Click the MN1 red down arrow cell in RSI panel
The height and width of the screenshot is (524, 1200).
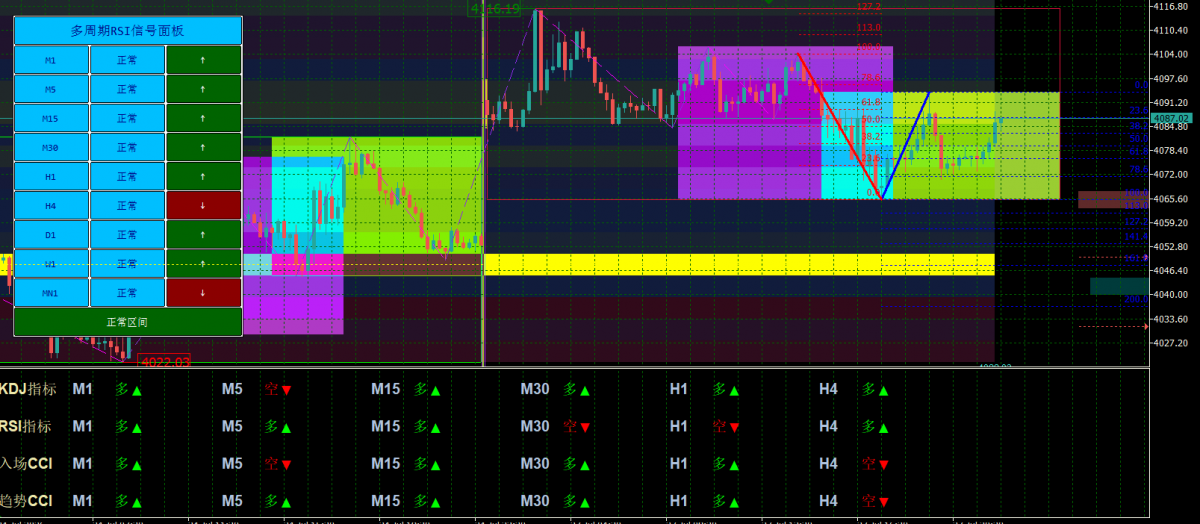[x=203, y=293]
